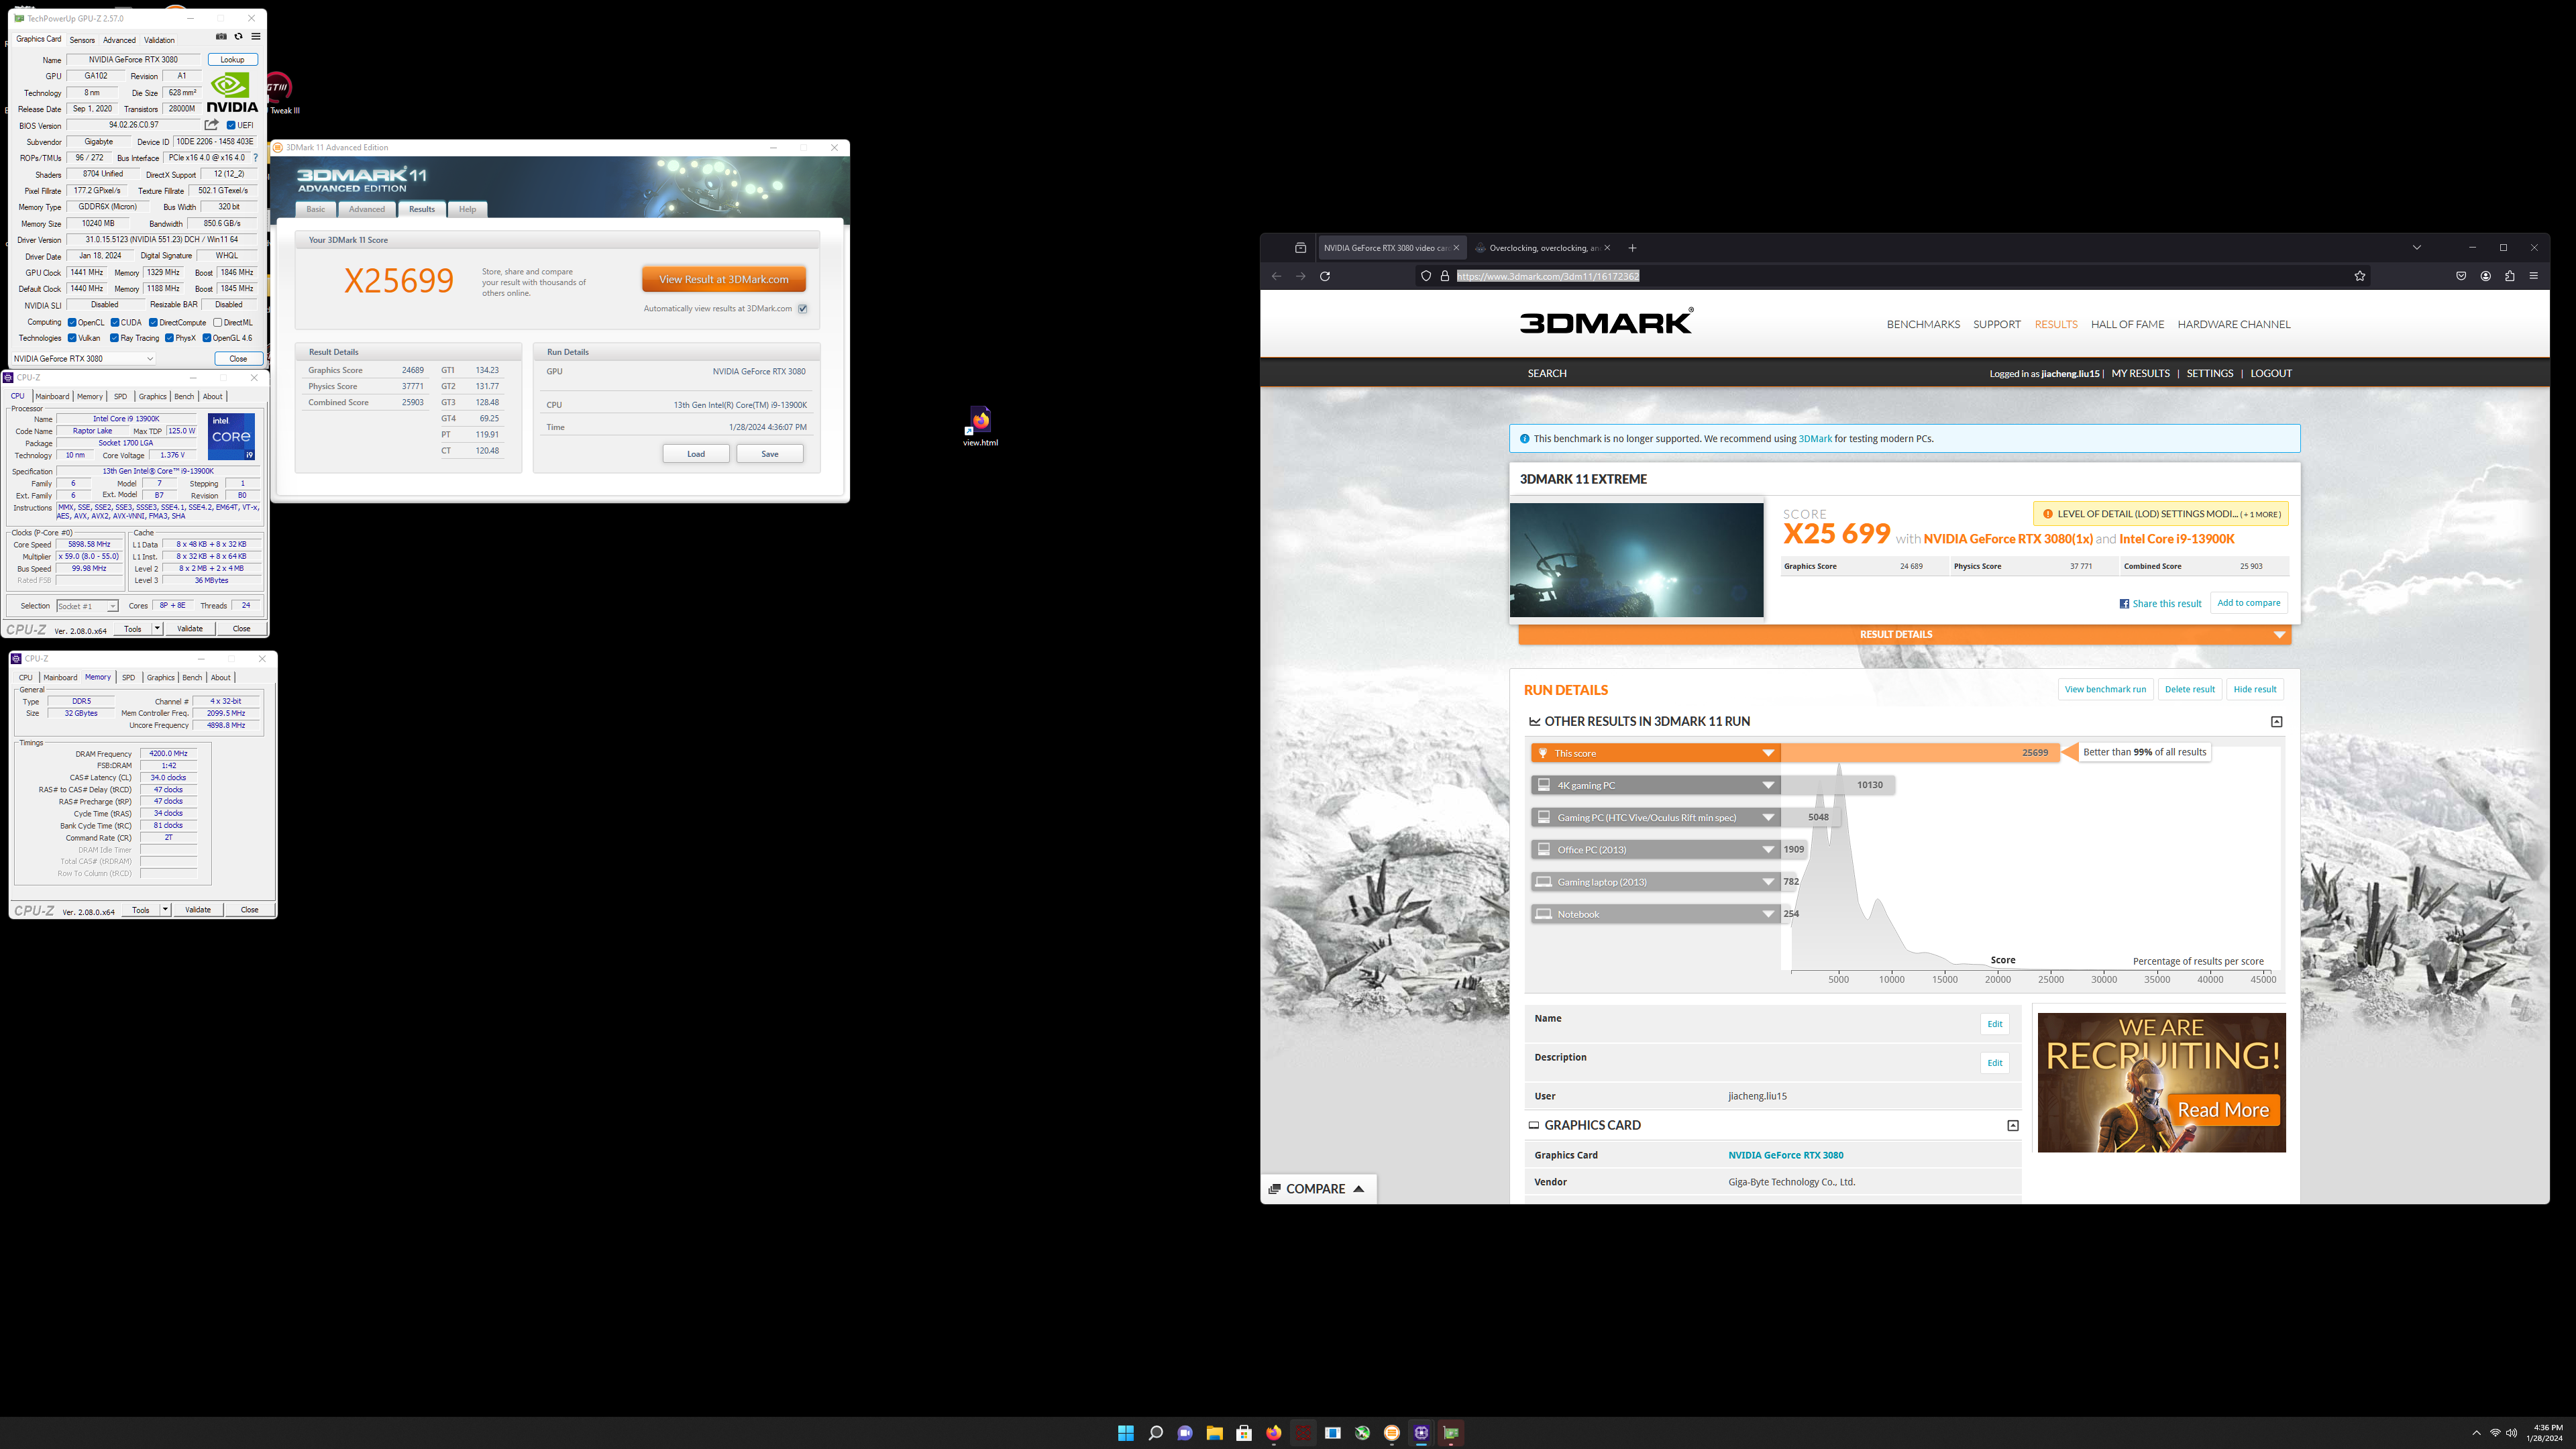Toggle the OpenCL checkbox
The width and height of the screenshot is (2576, 1449).
[72, 322]
